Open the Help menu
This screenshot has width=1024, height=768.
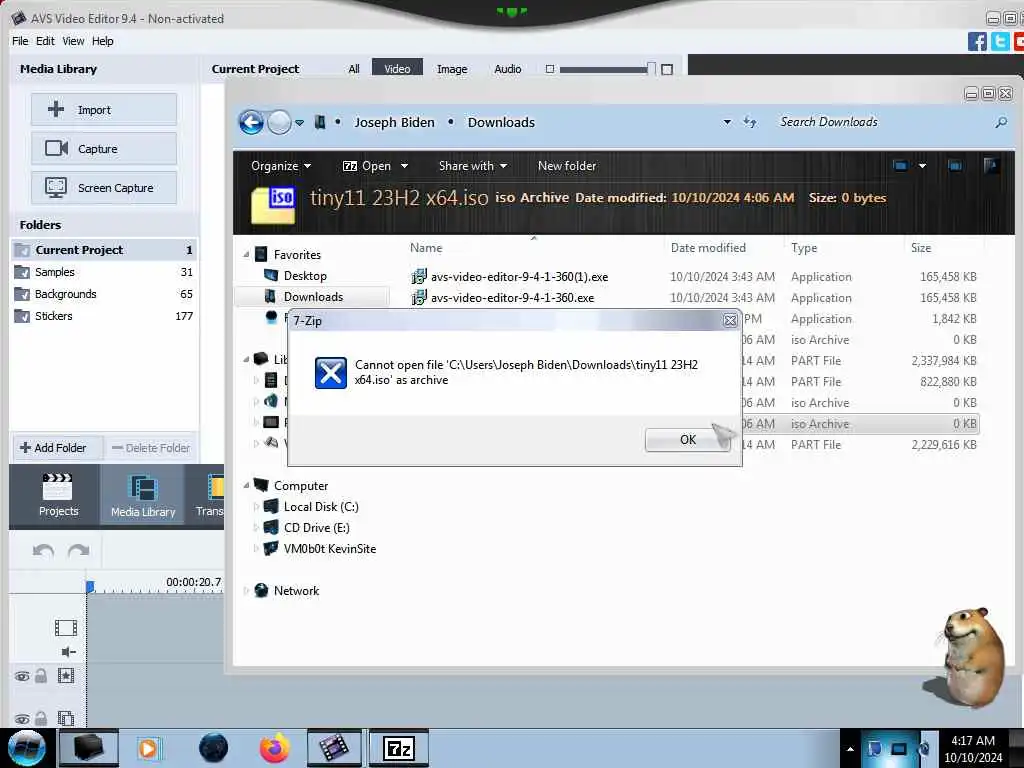(x=103, y=41)
